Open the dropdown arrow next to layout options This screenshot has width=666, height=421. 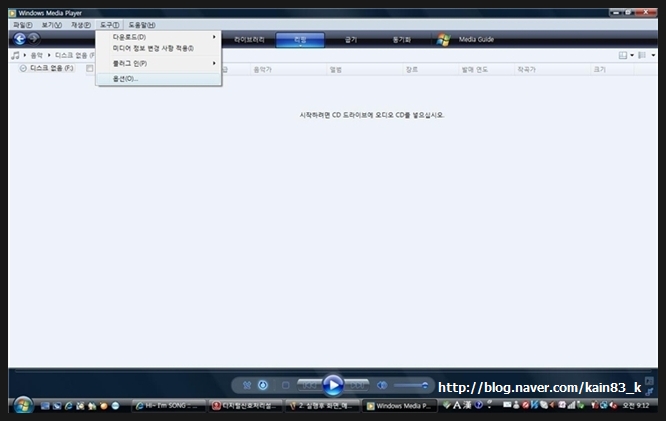click(632, 55)
